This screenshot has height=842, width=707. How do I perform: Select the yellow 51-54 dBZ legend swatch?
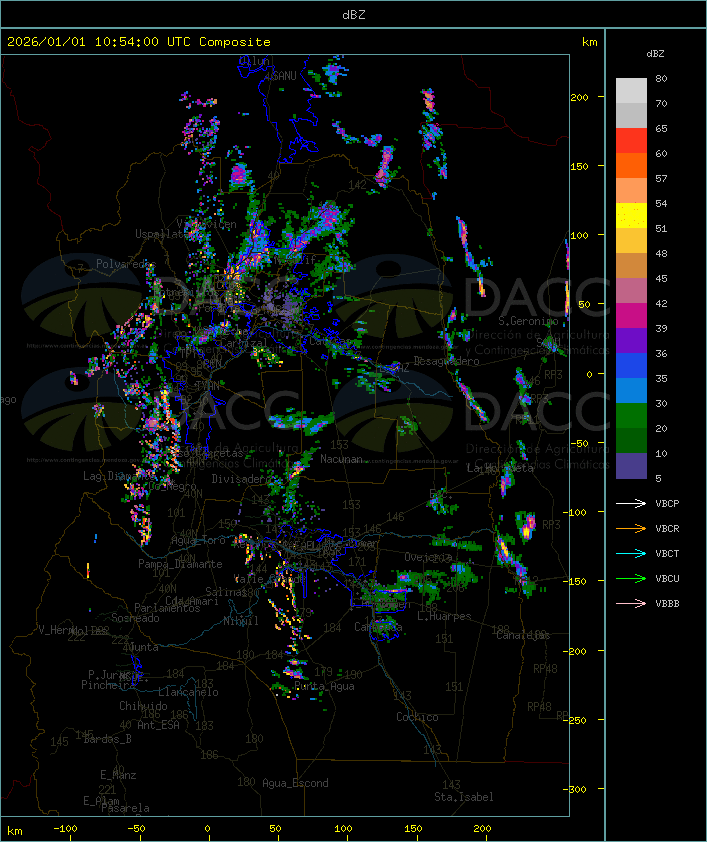pos(631,216)
